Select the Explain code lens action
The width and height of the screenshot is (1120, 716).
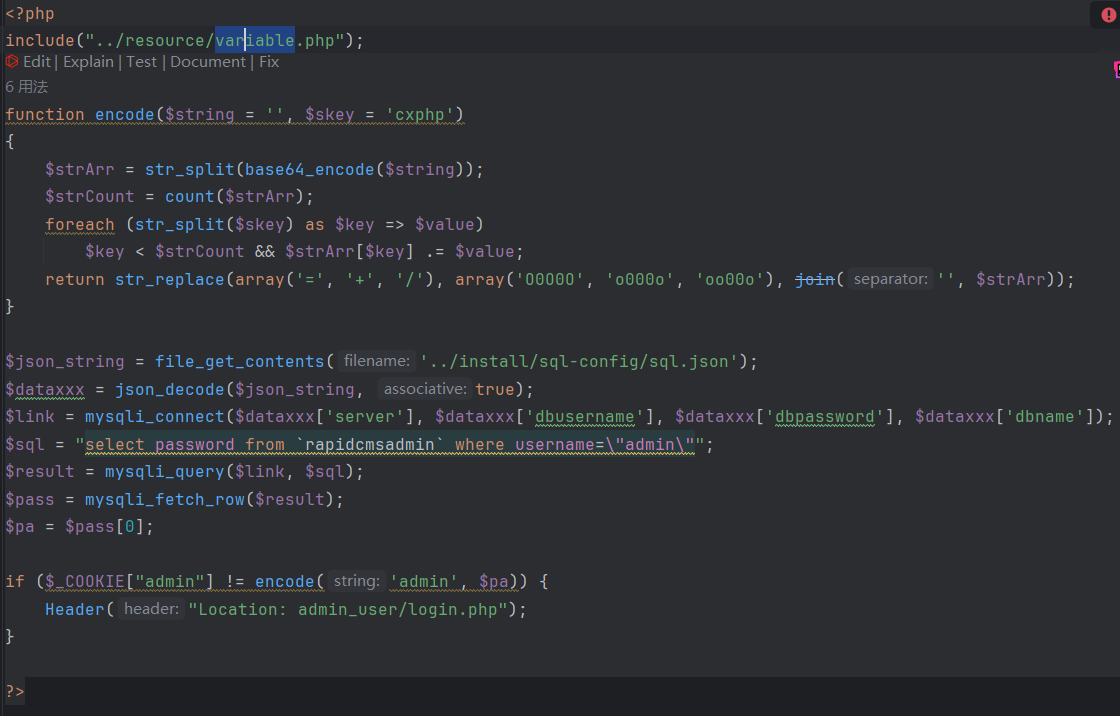(88, 62)
